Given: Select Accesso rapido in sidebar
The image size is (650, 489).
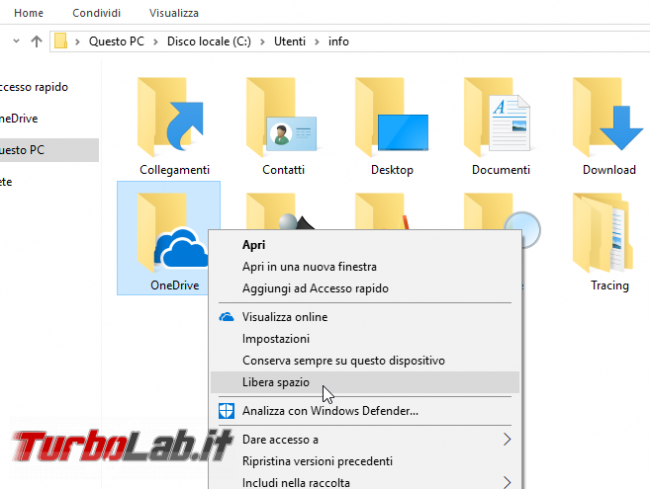Looking at the screenshot, I should tap(33, 87).
